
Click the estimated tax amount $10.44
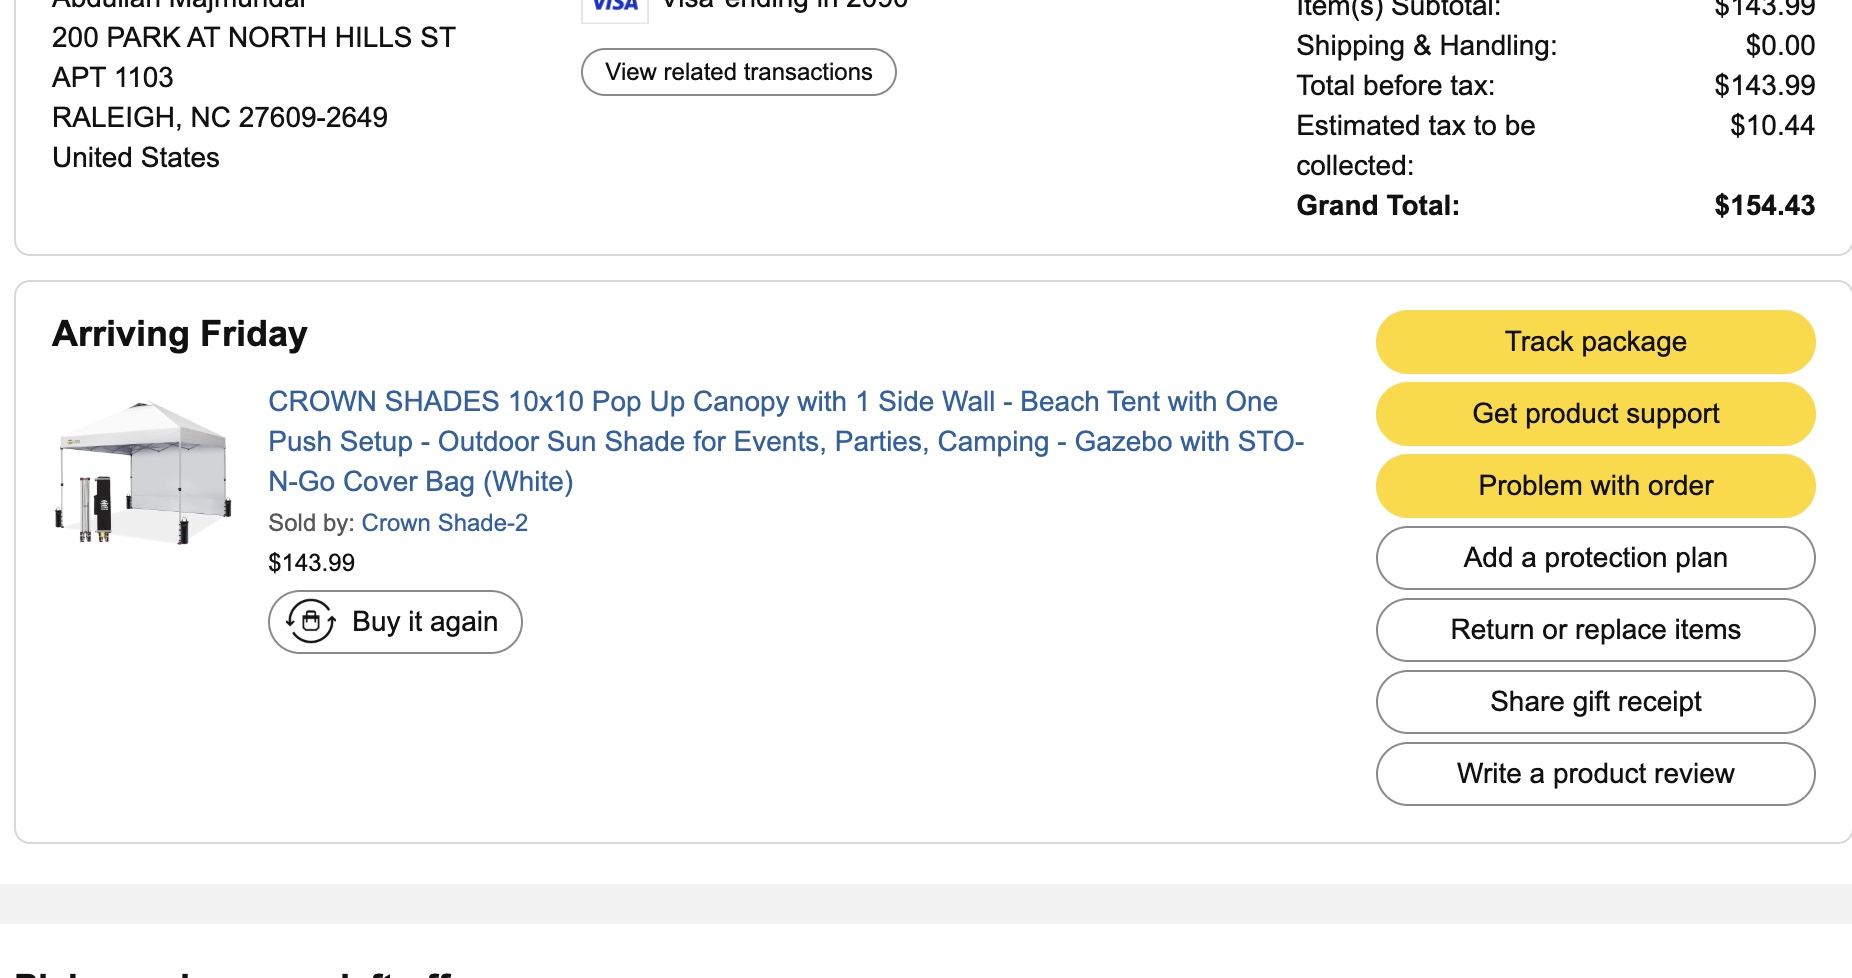coord(1772,126)
